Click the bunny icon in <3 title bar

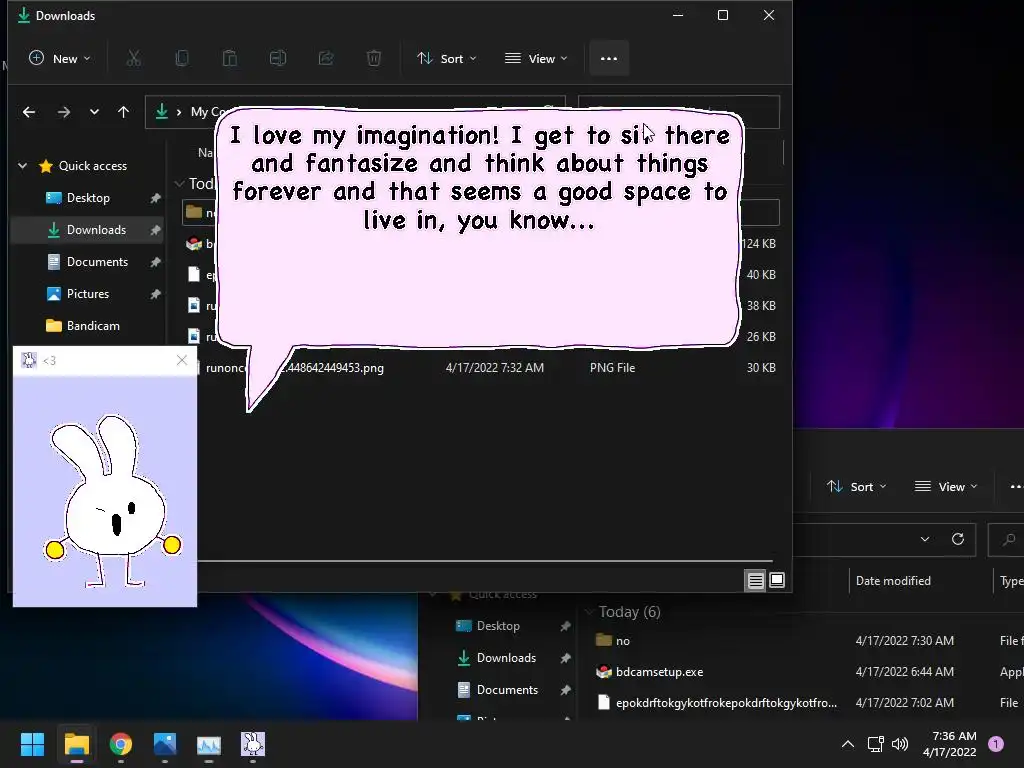[x=29, y=360]
